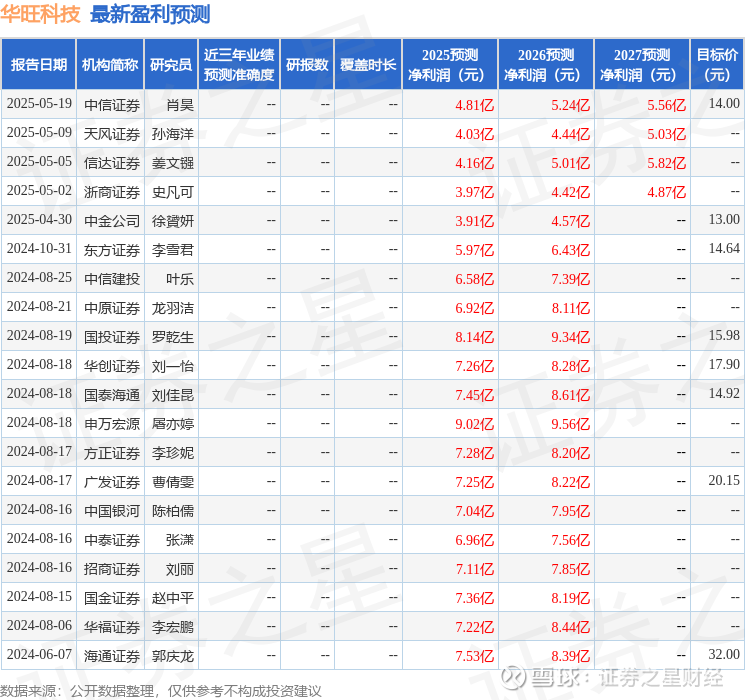
Task: Click target price 32.00
Action: point(724,654)
